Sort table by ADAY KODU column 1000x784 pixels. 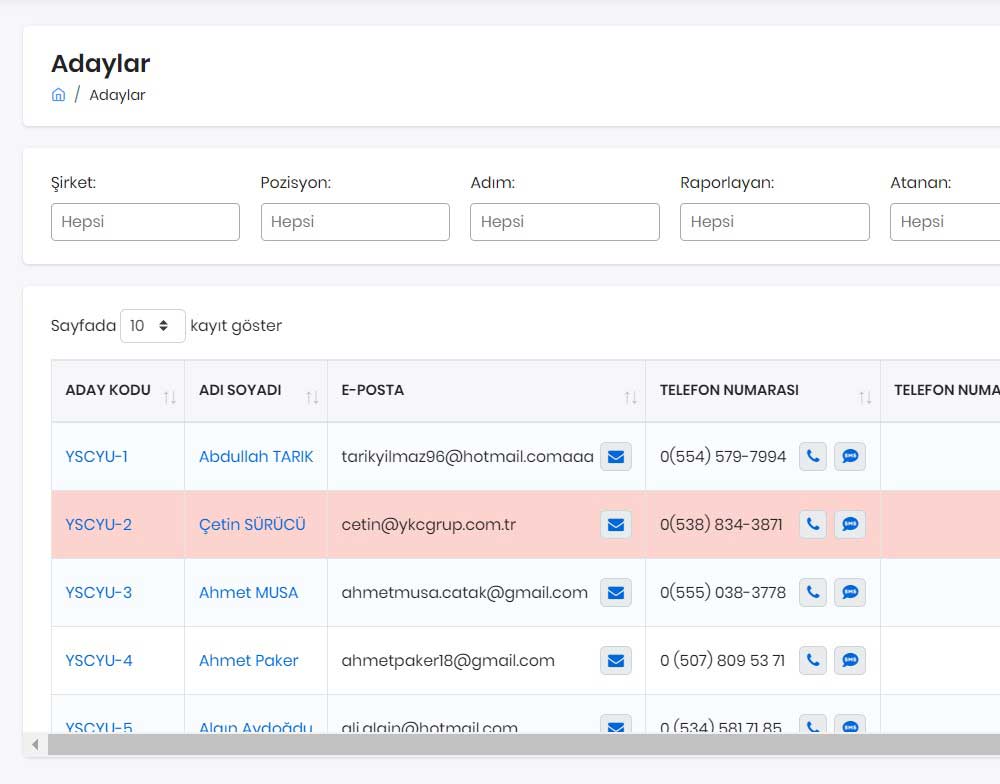coord(170,397)
